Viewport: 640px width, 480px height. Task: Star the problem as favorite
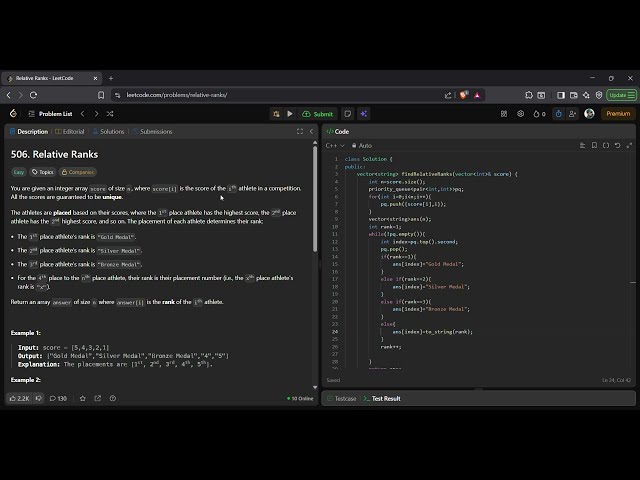[83, 398]
